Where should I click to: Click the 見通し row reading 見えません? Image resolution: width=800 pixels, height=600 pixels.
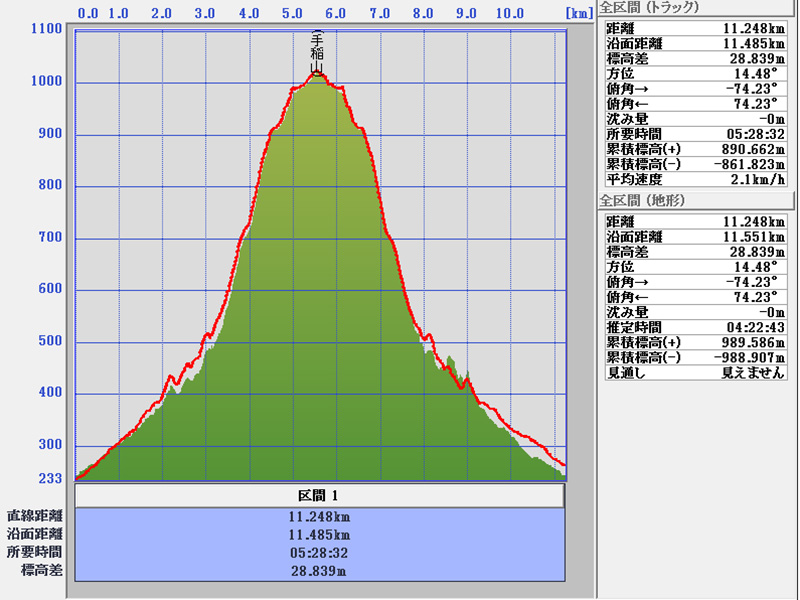698,372
